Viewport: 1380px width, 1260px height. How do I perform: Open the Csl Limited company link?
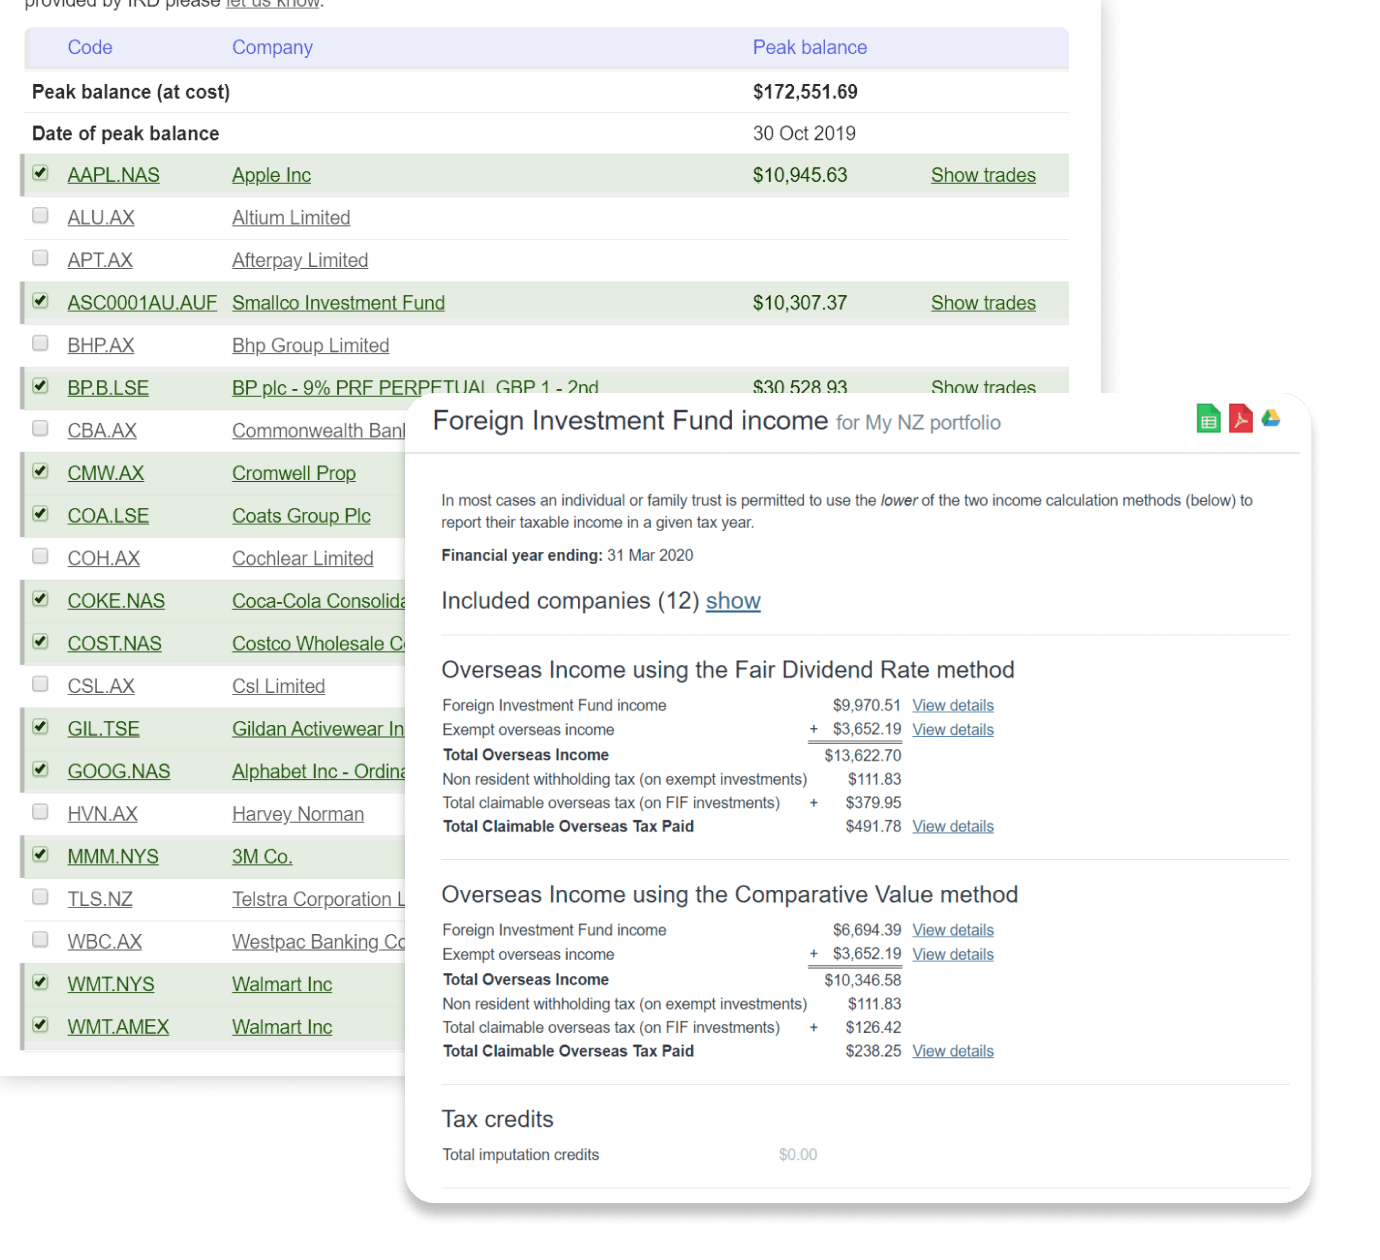pos(278,686)
